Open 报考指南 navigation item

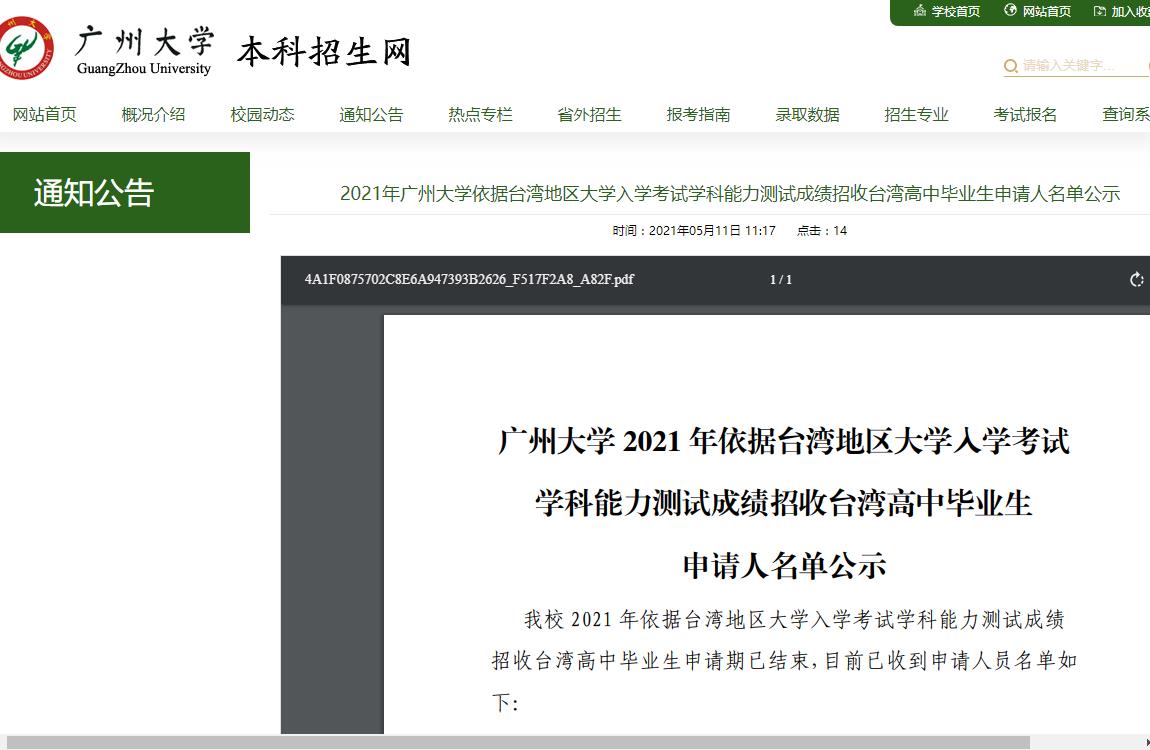[x=698, y=114]
